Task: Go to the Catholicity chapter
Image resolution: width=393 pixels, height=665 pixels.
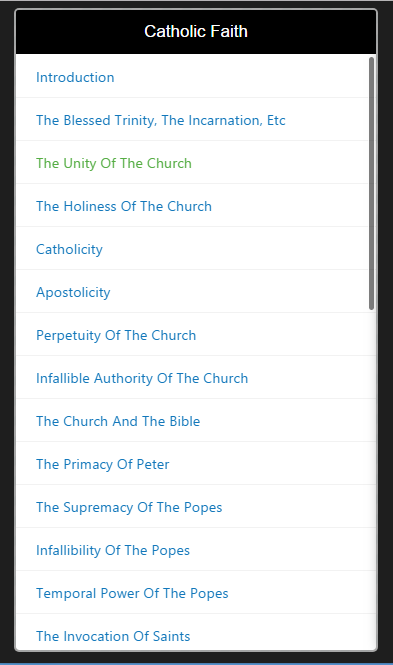Action: tap(69, 249)
